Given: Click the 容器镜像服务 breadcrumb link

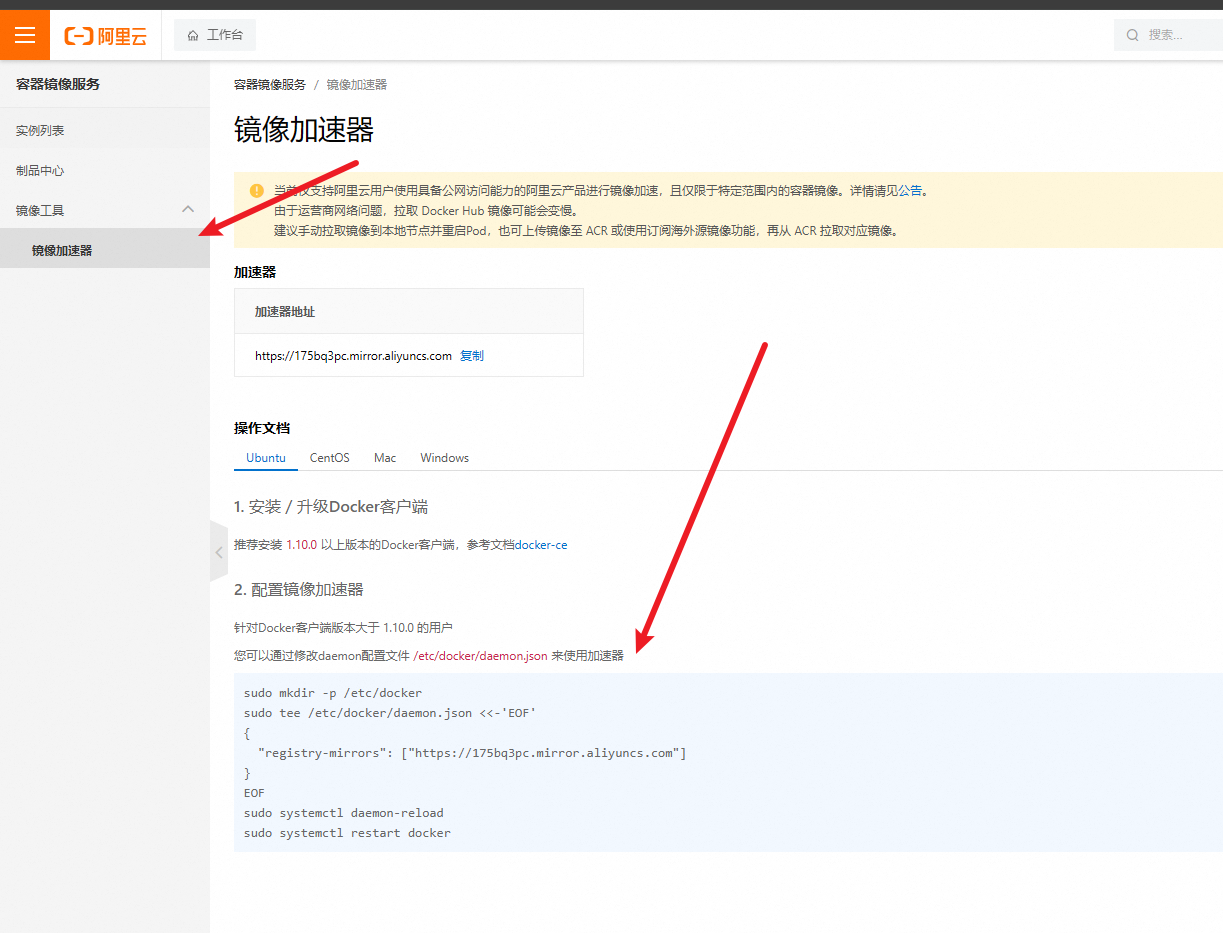Looking at the screenshot, I should pos(270,85).
